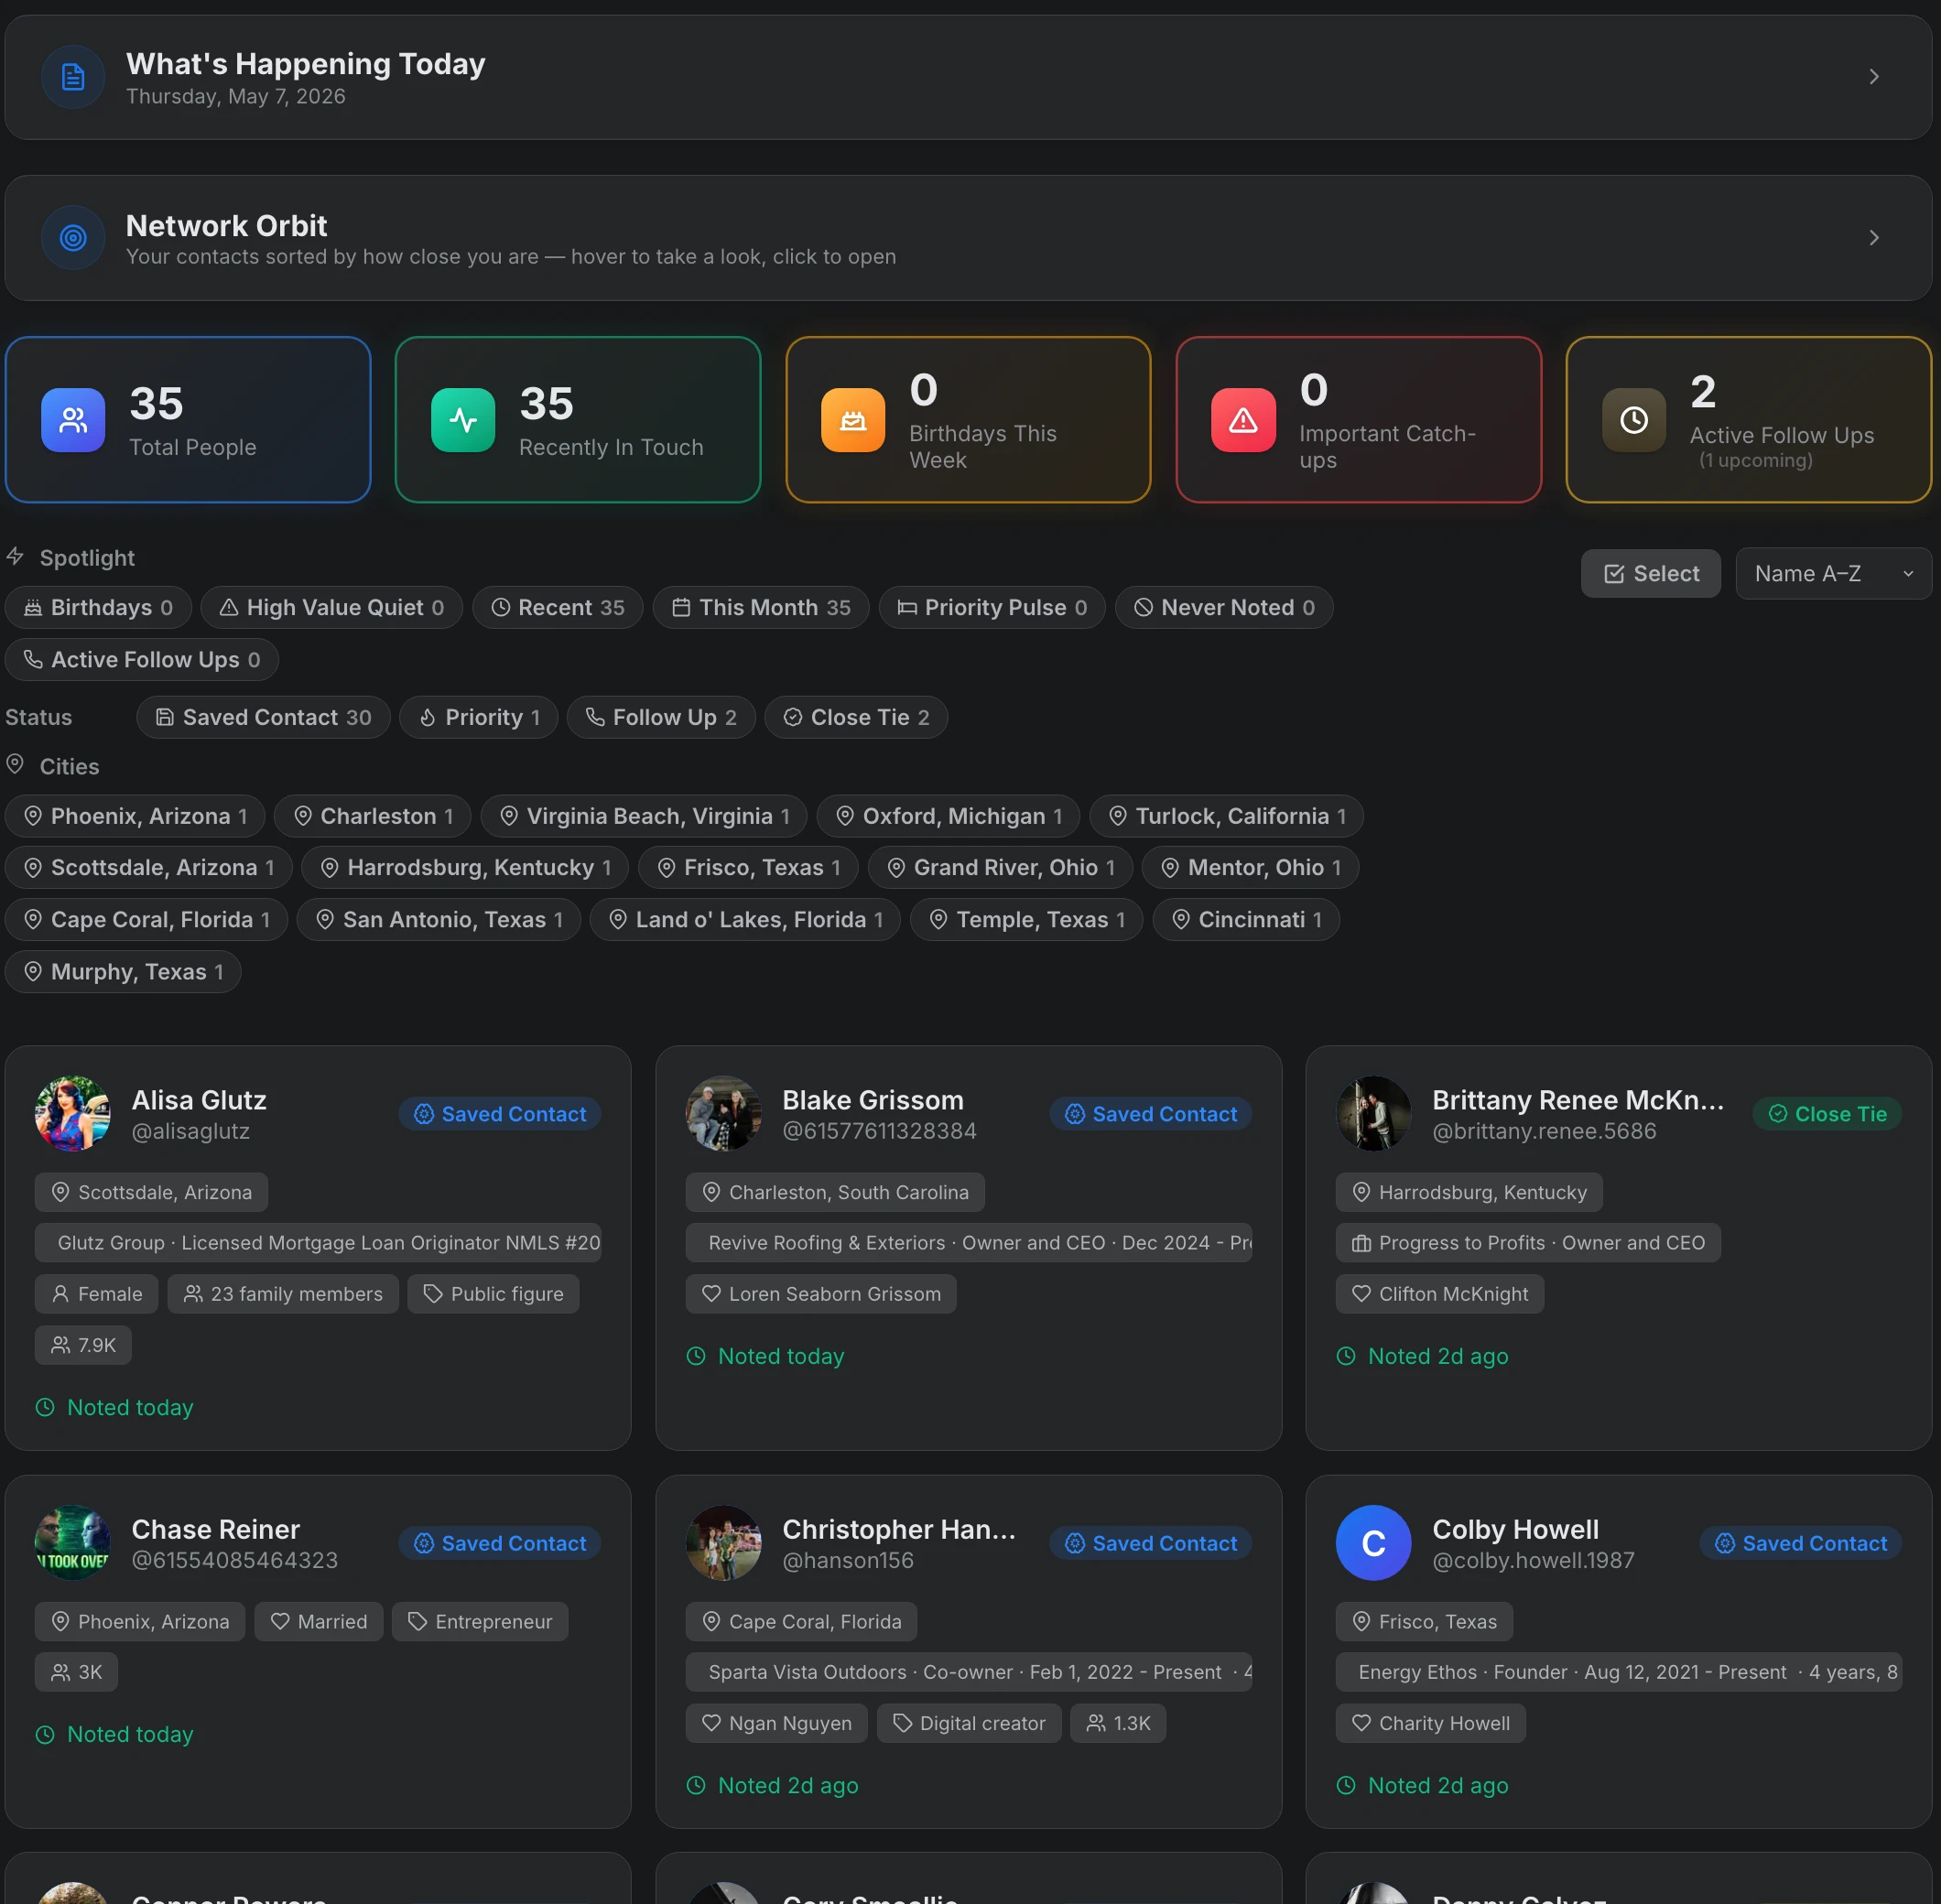Click the 7.9K followers icon chip on Alisa Glutz
Screen dimensions: 1941x1904
(83, 1345)
